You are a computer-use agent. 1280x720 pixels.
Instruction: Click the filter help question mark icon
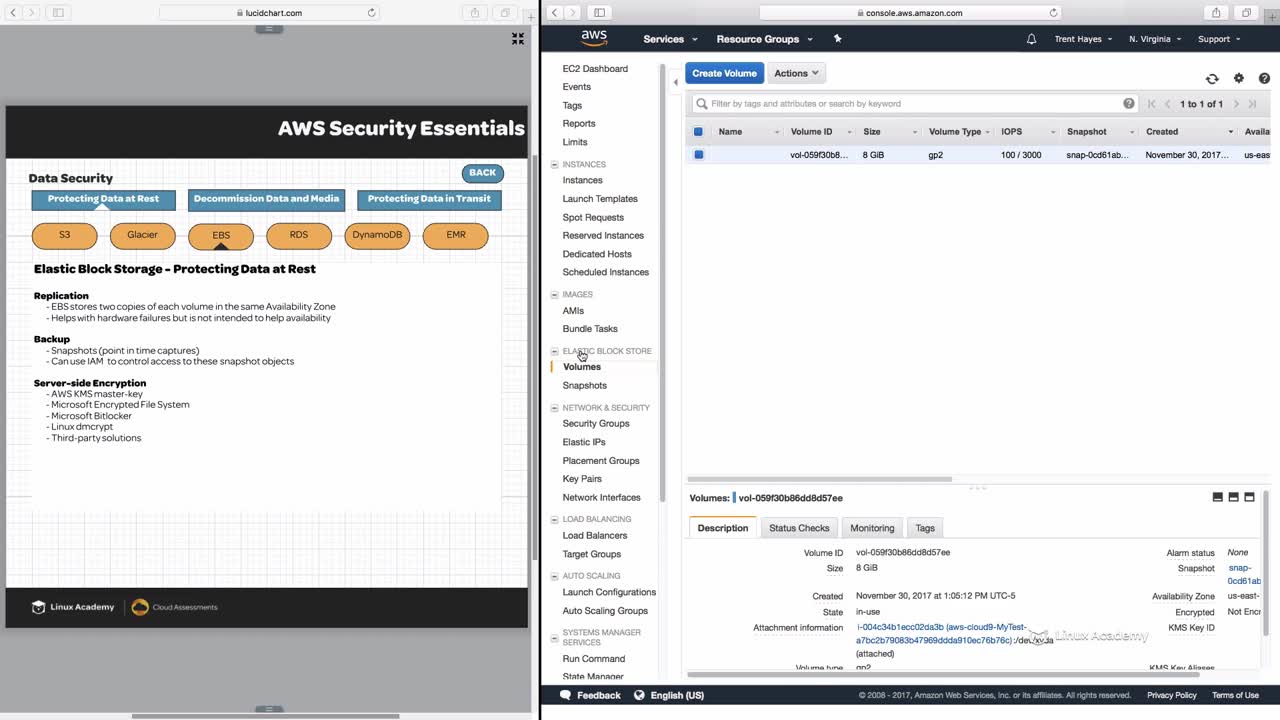pos(1129,103)
